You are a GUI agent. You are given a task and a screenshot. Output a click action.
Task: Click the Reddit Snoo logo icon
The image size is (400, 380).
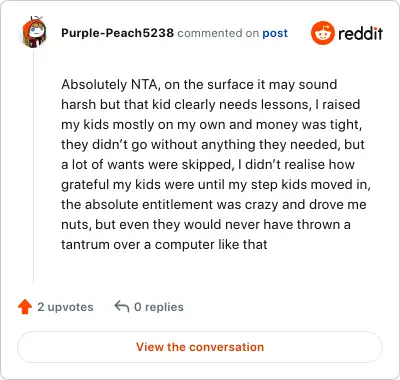click(322, 33)
